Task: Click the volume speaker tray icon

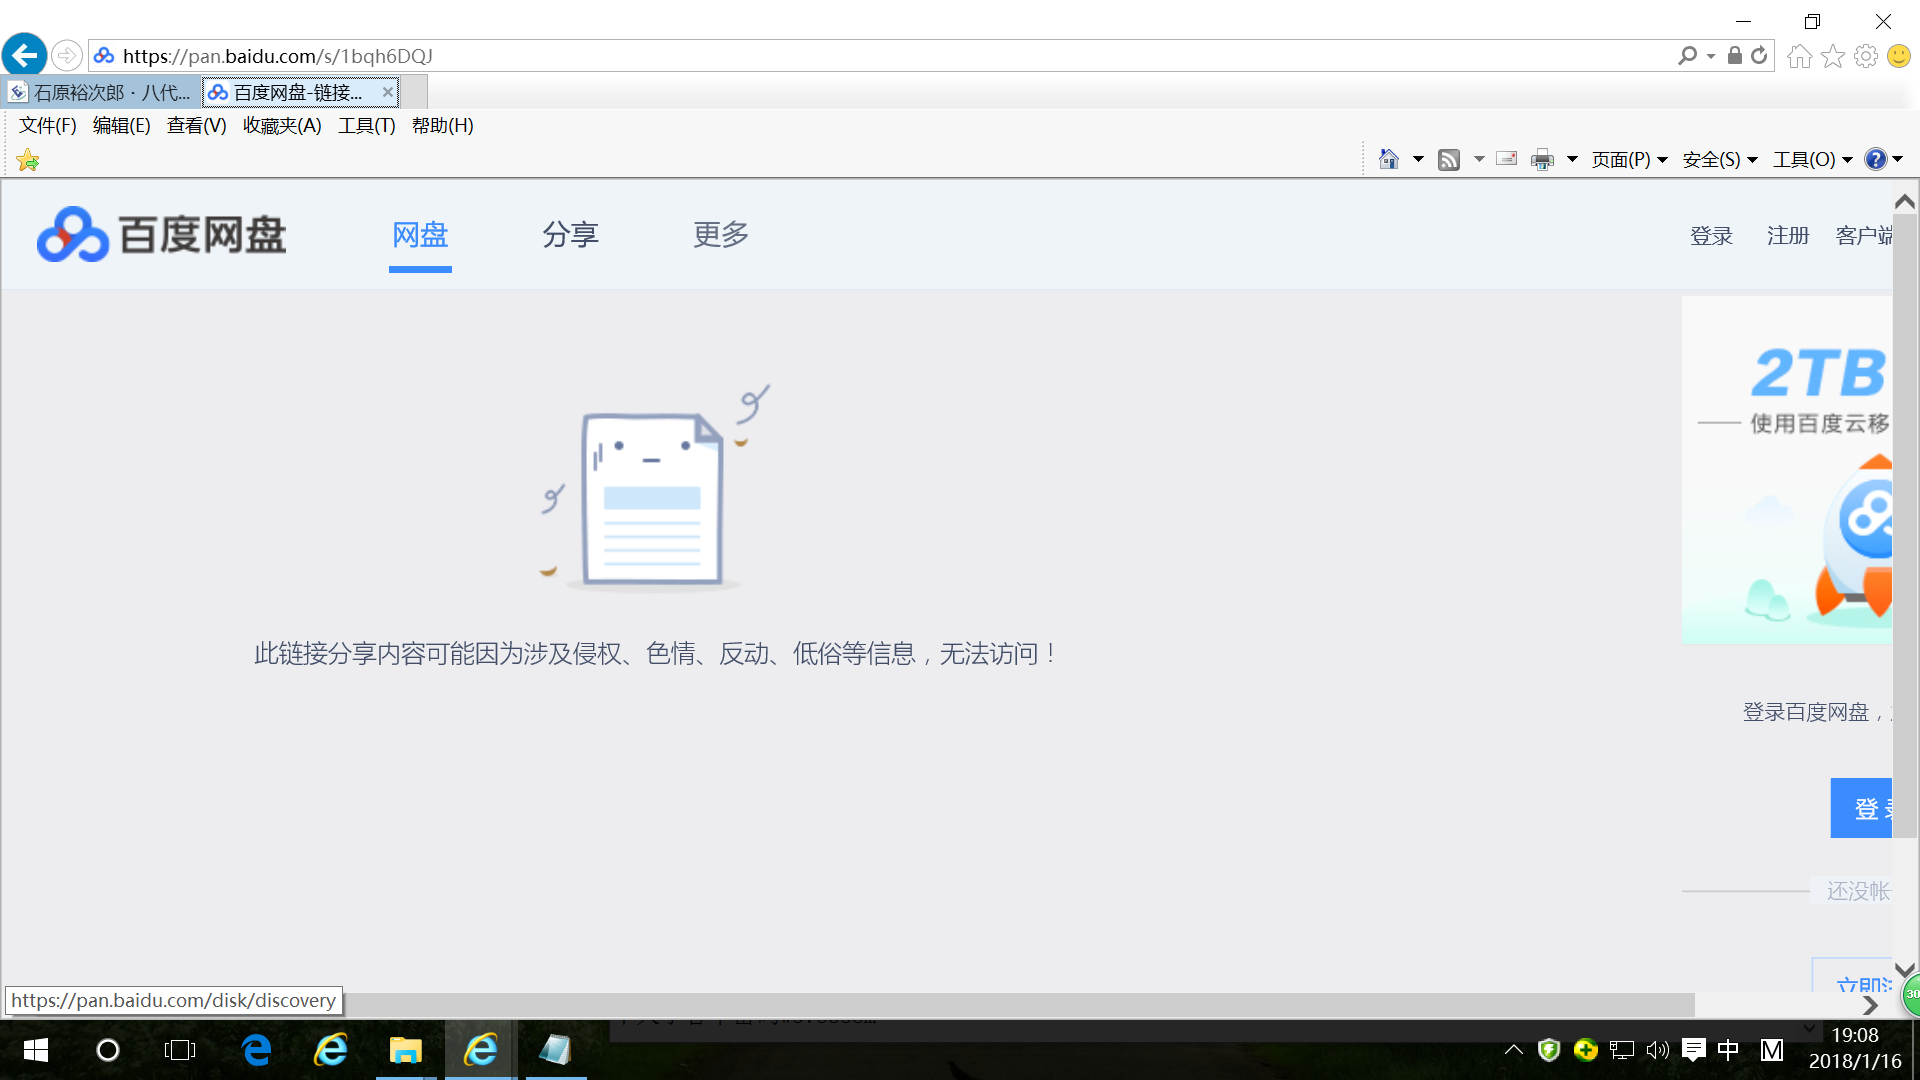Action: click(1657, 1050)
